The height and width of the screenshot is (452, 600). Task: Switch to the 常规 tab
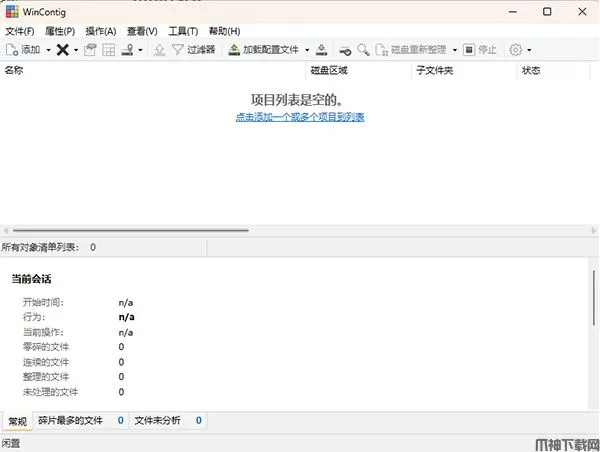(x=18, y=421)
